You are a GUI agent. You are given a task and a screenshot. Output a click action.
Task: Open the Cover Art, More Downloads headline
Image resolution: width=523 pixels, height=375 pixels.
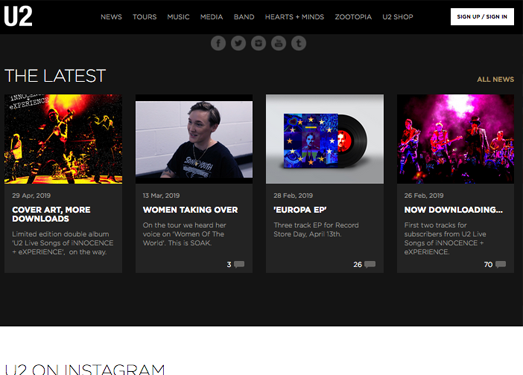coord(51,214)
